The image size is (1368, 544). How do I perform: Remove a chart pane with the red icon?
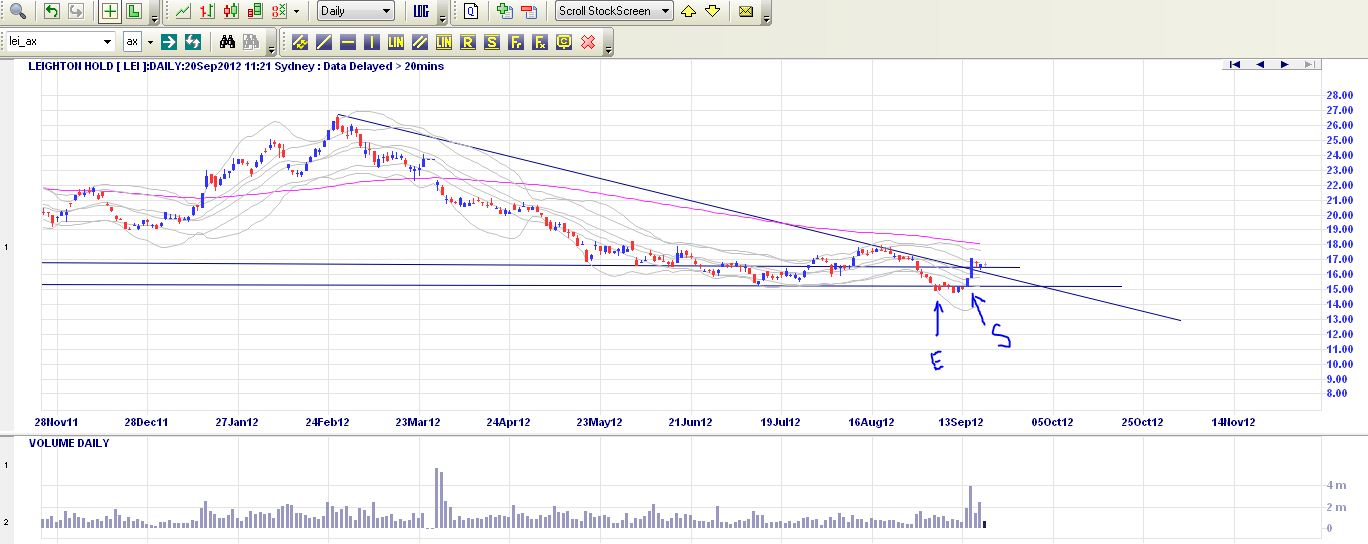[x=529, y=11]
